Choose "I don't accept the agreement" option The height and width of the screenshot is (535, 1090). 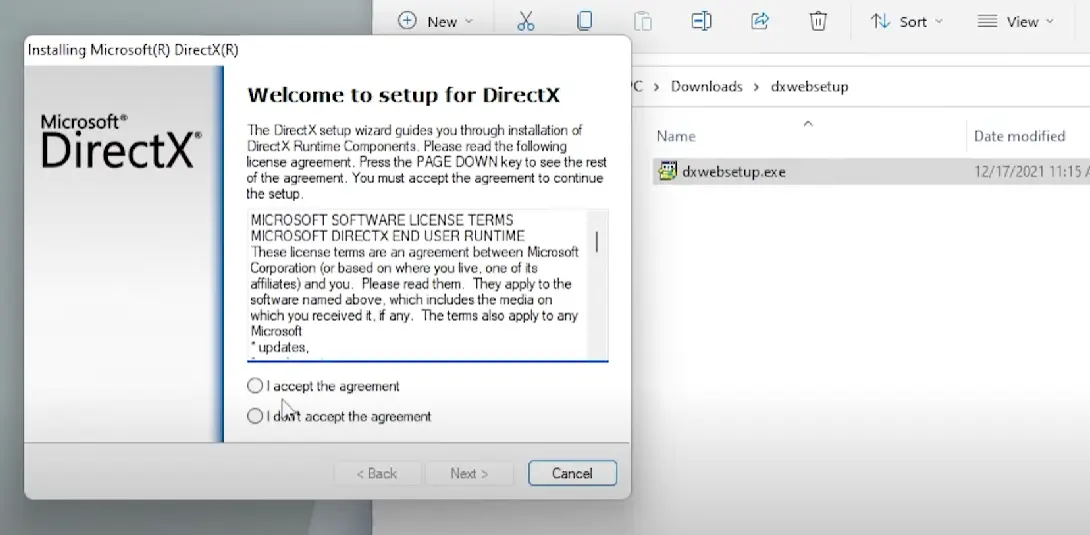coord(255,416)
